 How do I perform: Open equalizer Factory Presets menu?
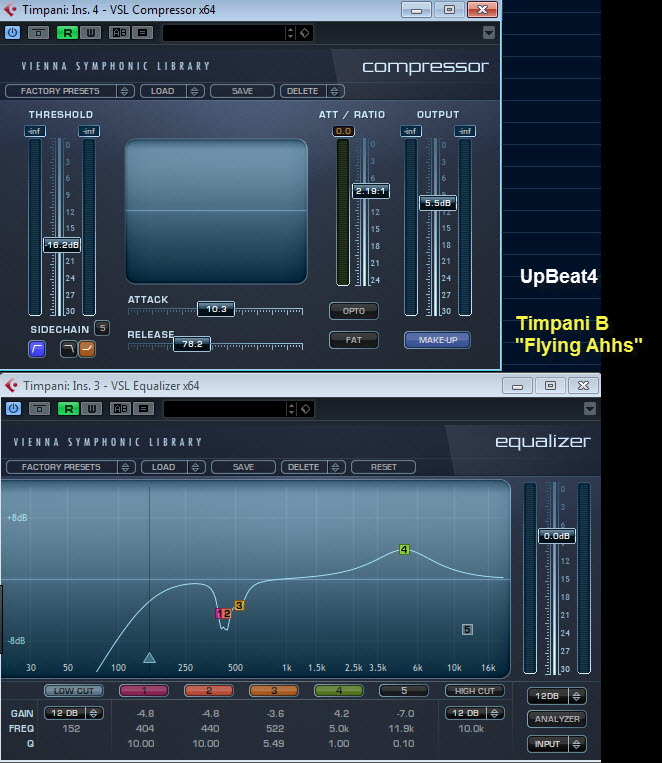pyautogui.click(x=61, y=467)
